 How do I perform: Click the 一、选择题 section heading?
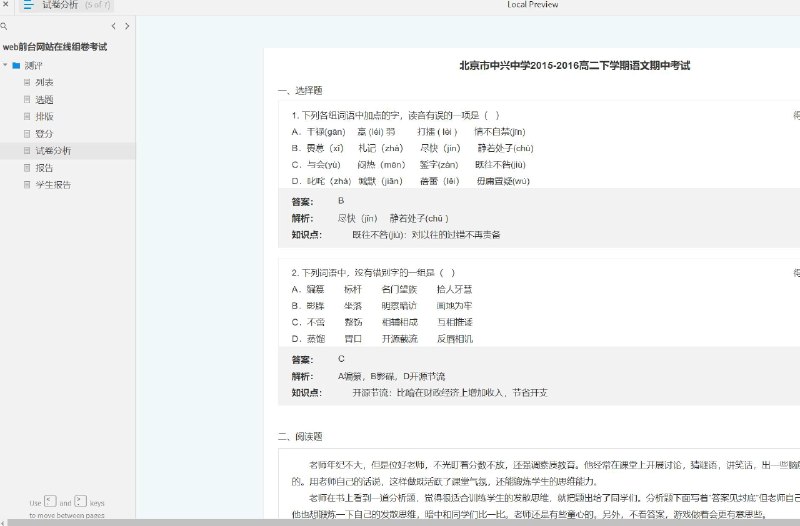pos(300,91)
